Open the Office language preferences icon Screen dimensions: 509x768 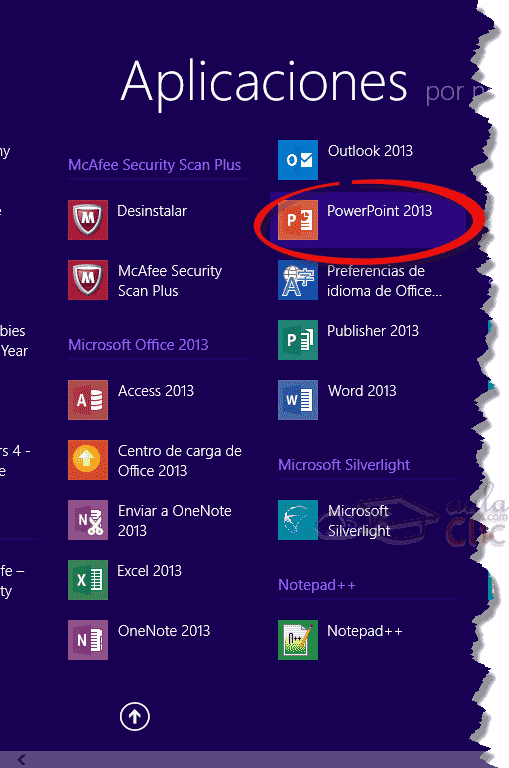pos(298,280)
